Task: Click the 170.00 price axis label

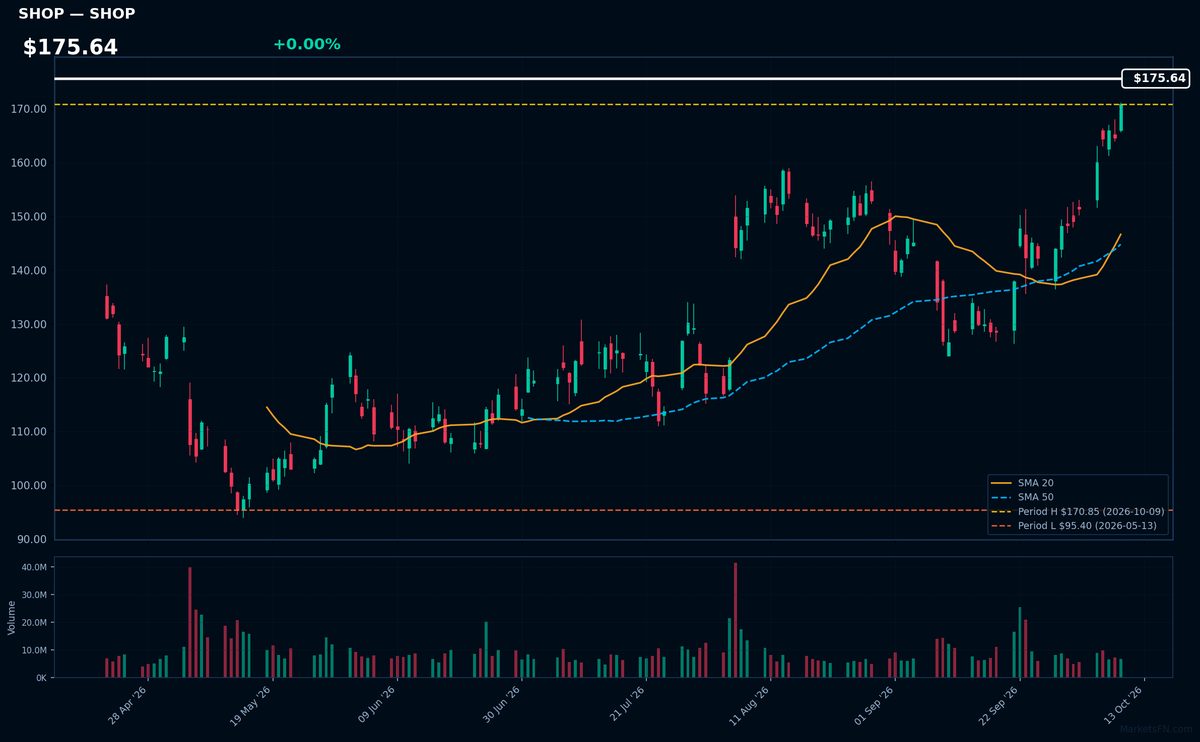Action: click(x=31, y=109)
